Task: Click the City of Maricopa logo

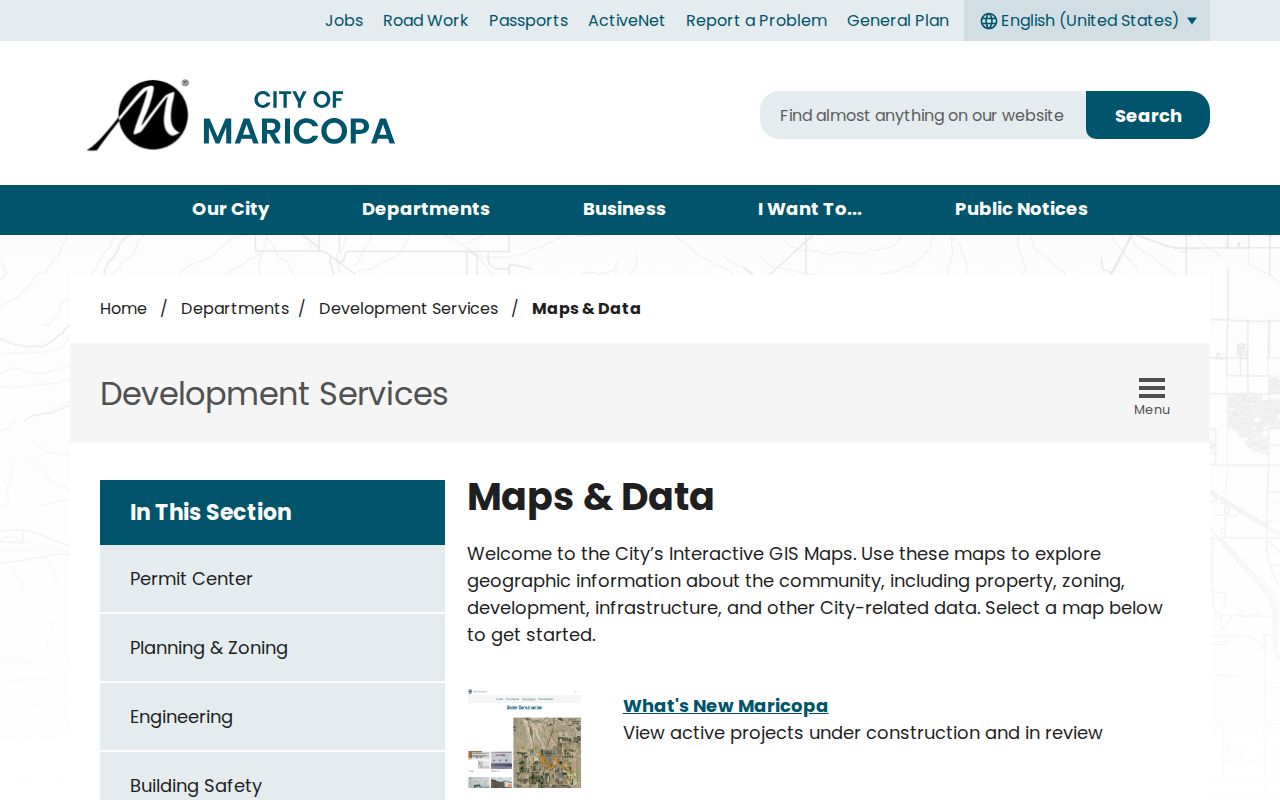Action: 241,115
